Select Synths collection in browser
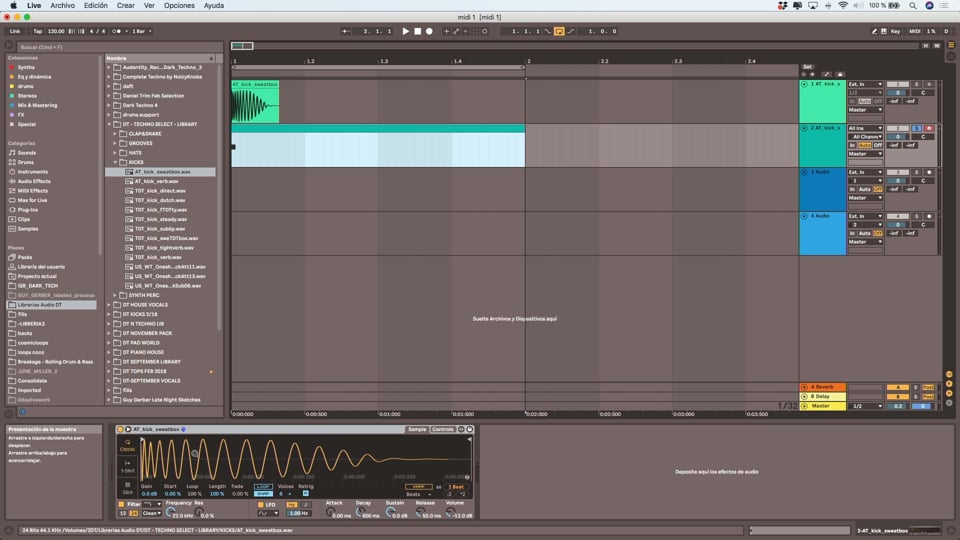The width and height of the screenshot is (960, 540). click(x=26, y=67)
